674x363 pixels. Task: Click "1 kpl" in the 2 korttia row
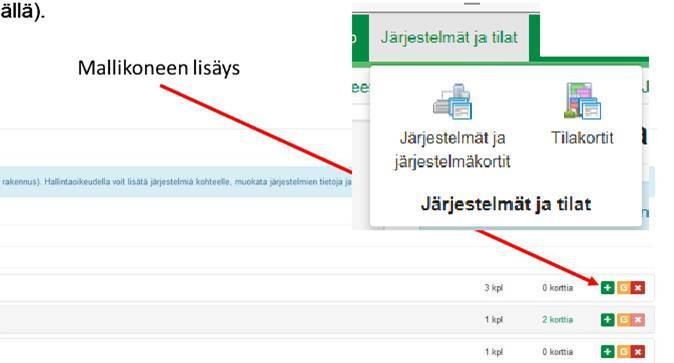click(x=493, y=320)
